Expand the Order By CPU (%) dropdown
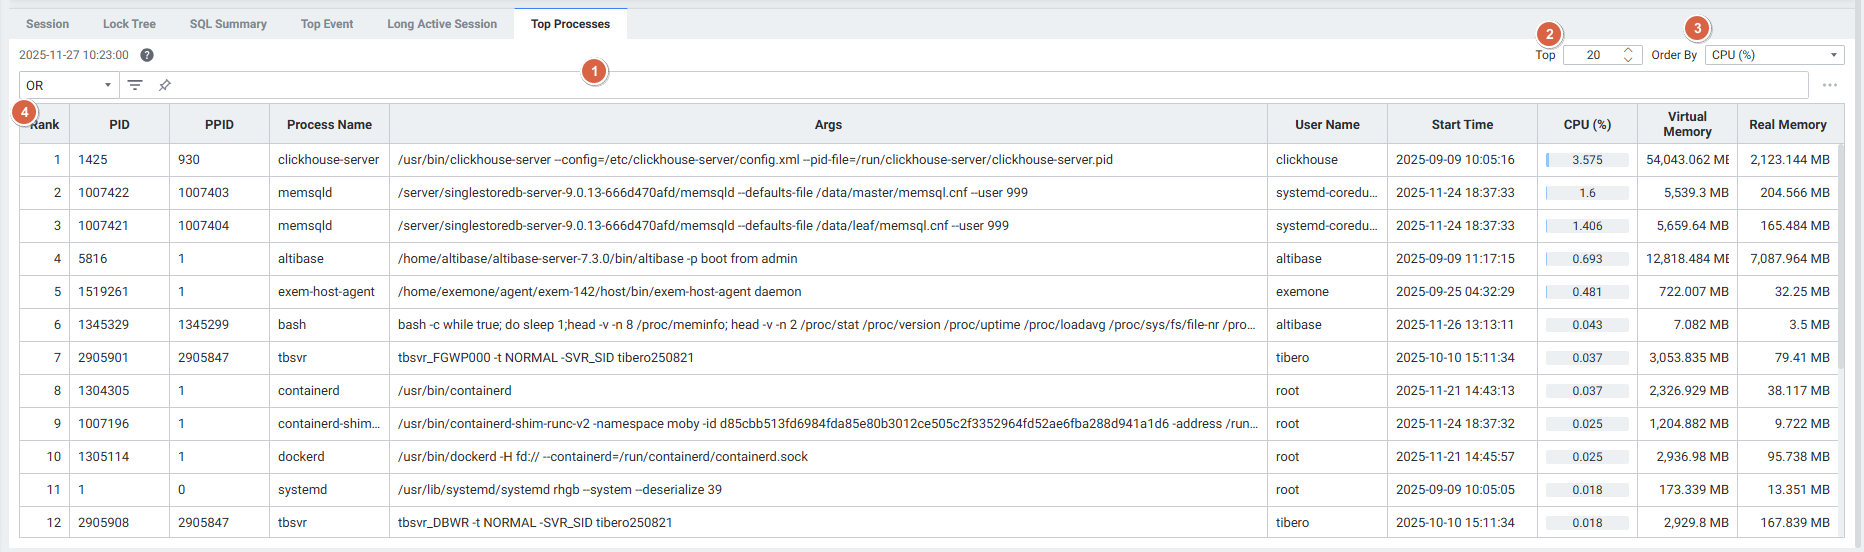 (1774, 55)
